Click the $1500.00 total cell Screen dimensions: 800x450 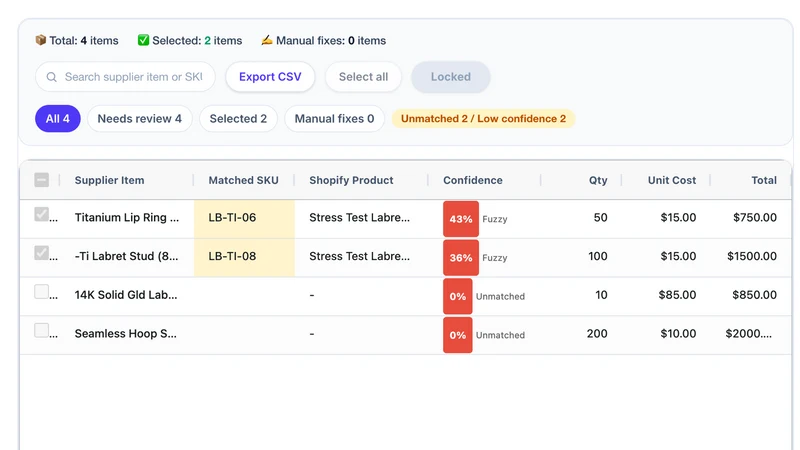(x=752, y=257)
